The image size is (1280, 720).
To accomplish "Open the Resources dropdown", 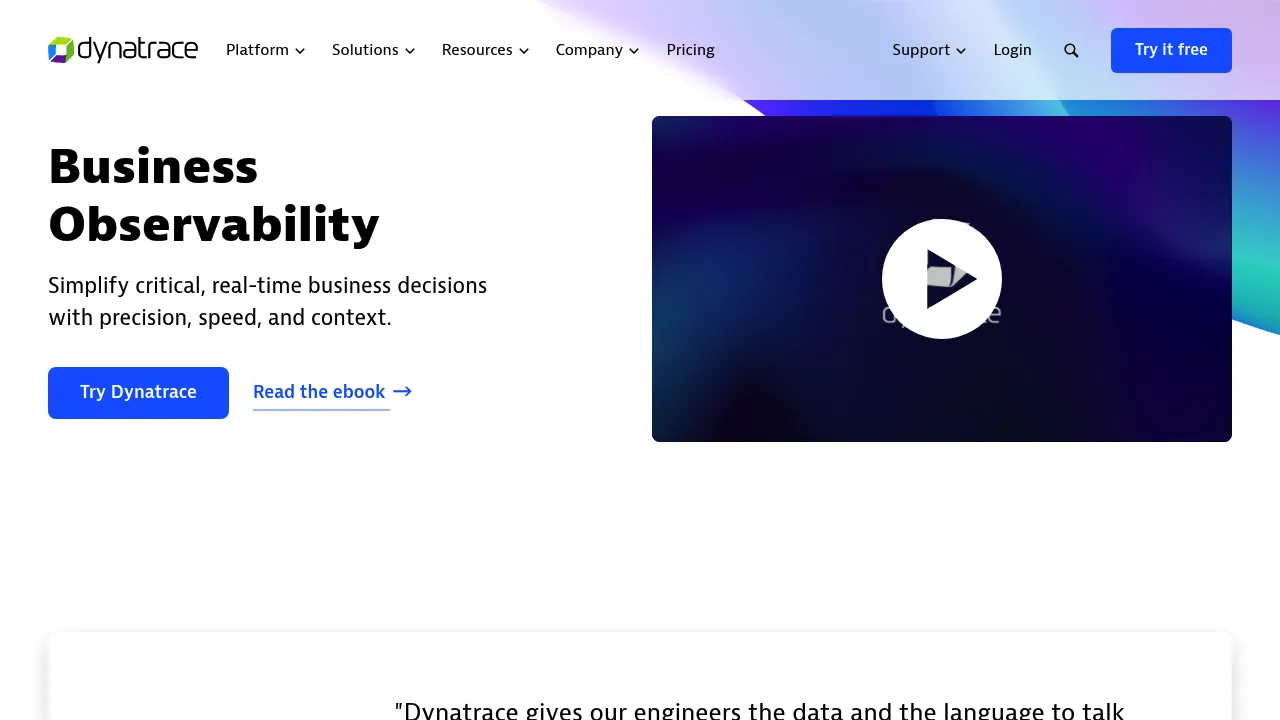I will 485,50.
